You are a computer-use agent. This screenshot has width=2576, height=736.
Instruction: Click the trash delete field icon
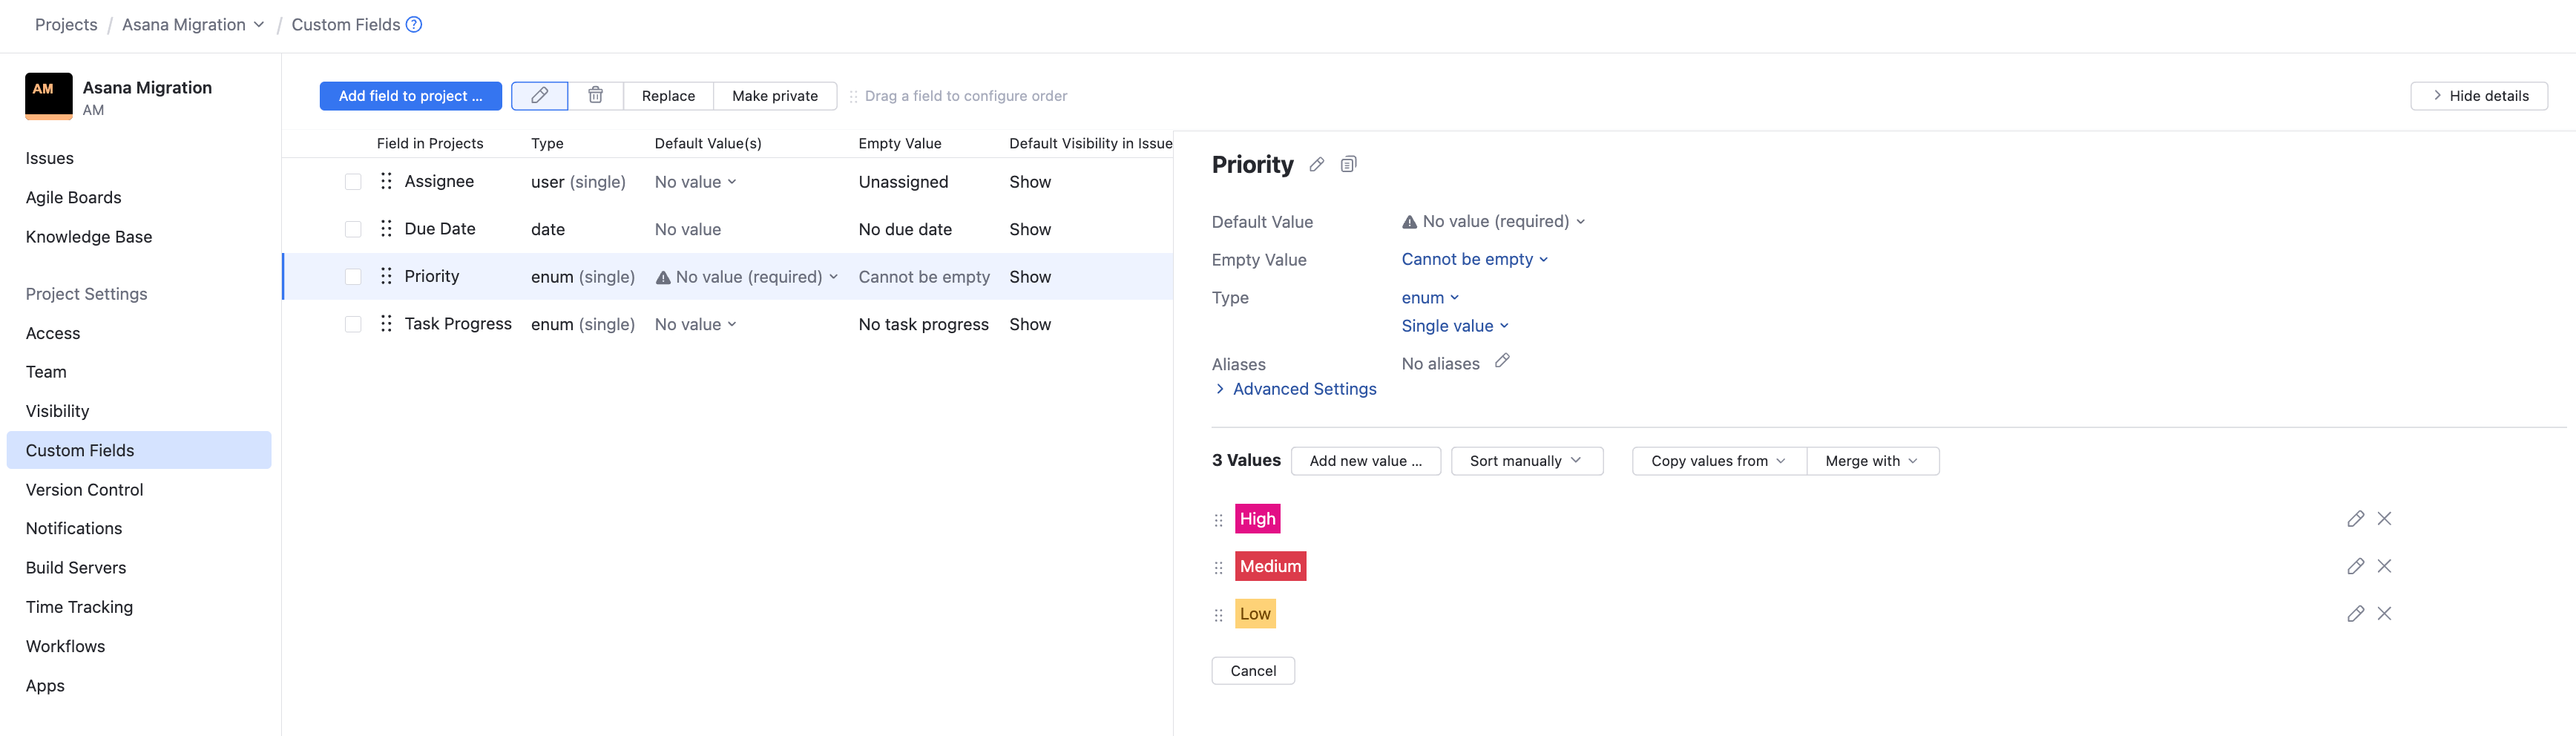(x=595, y=96)
